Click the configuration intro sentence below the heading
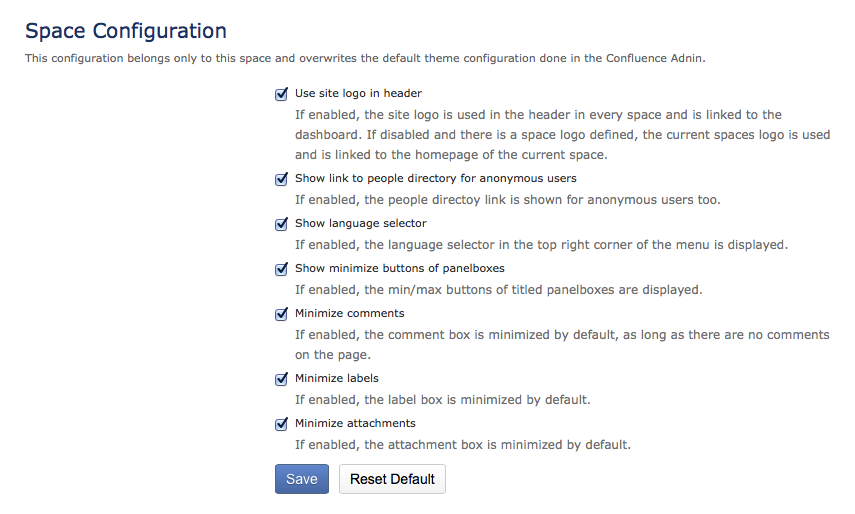Viewport: 855px width, 514px height. point(366,58)
